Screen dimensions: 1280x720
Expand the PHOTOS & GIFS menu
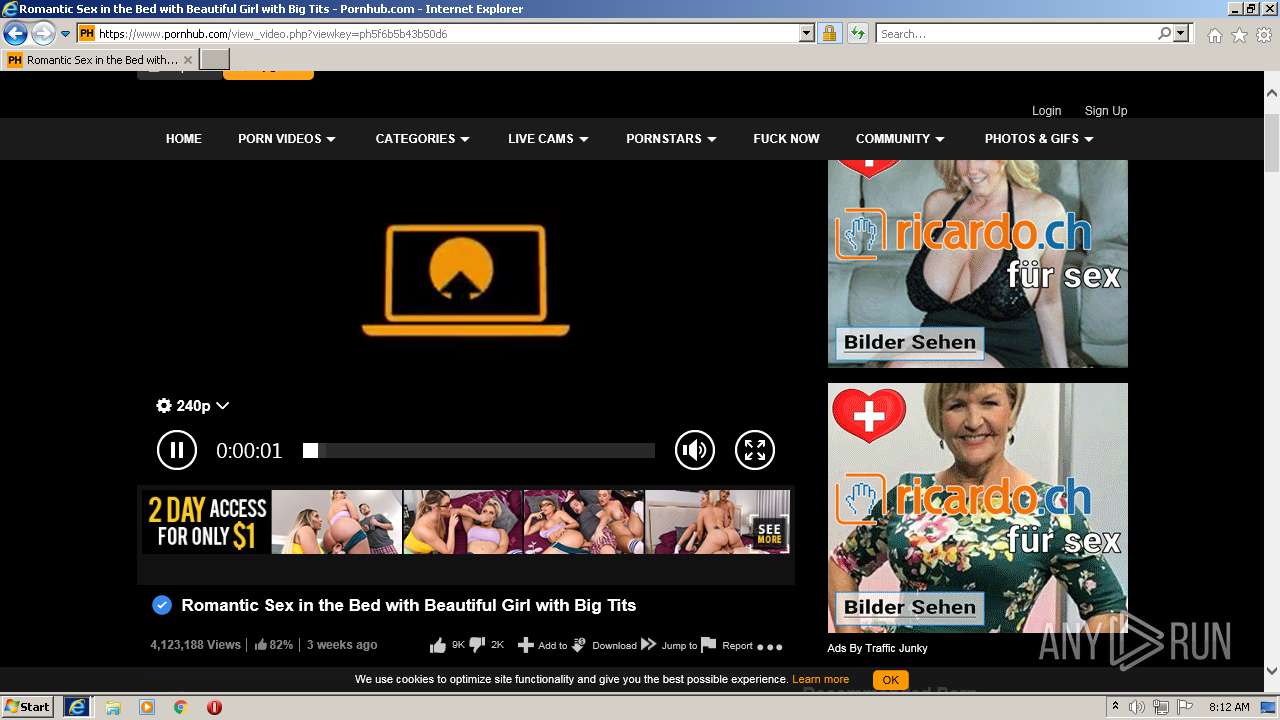pos(1039,139)
